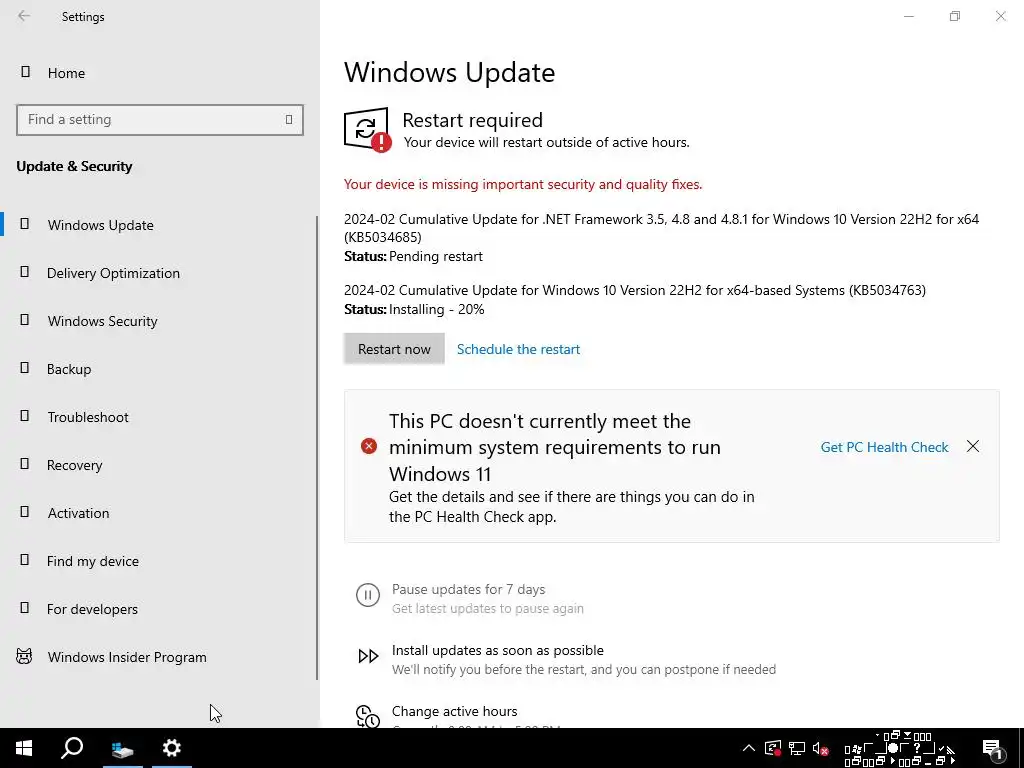Focus the Find a setting search box
1024x768 pixels.
[160, 120]
